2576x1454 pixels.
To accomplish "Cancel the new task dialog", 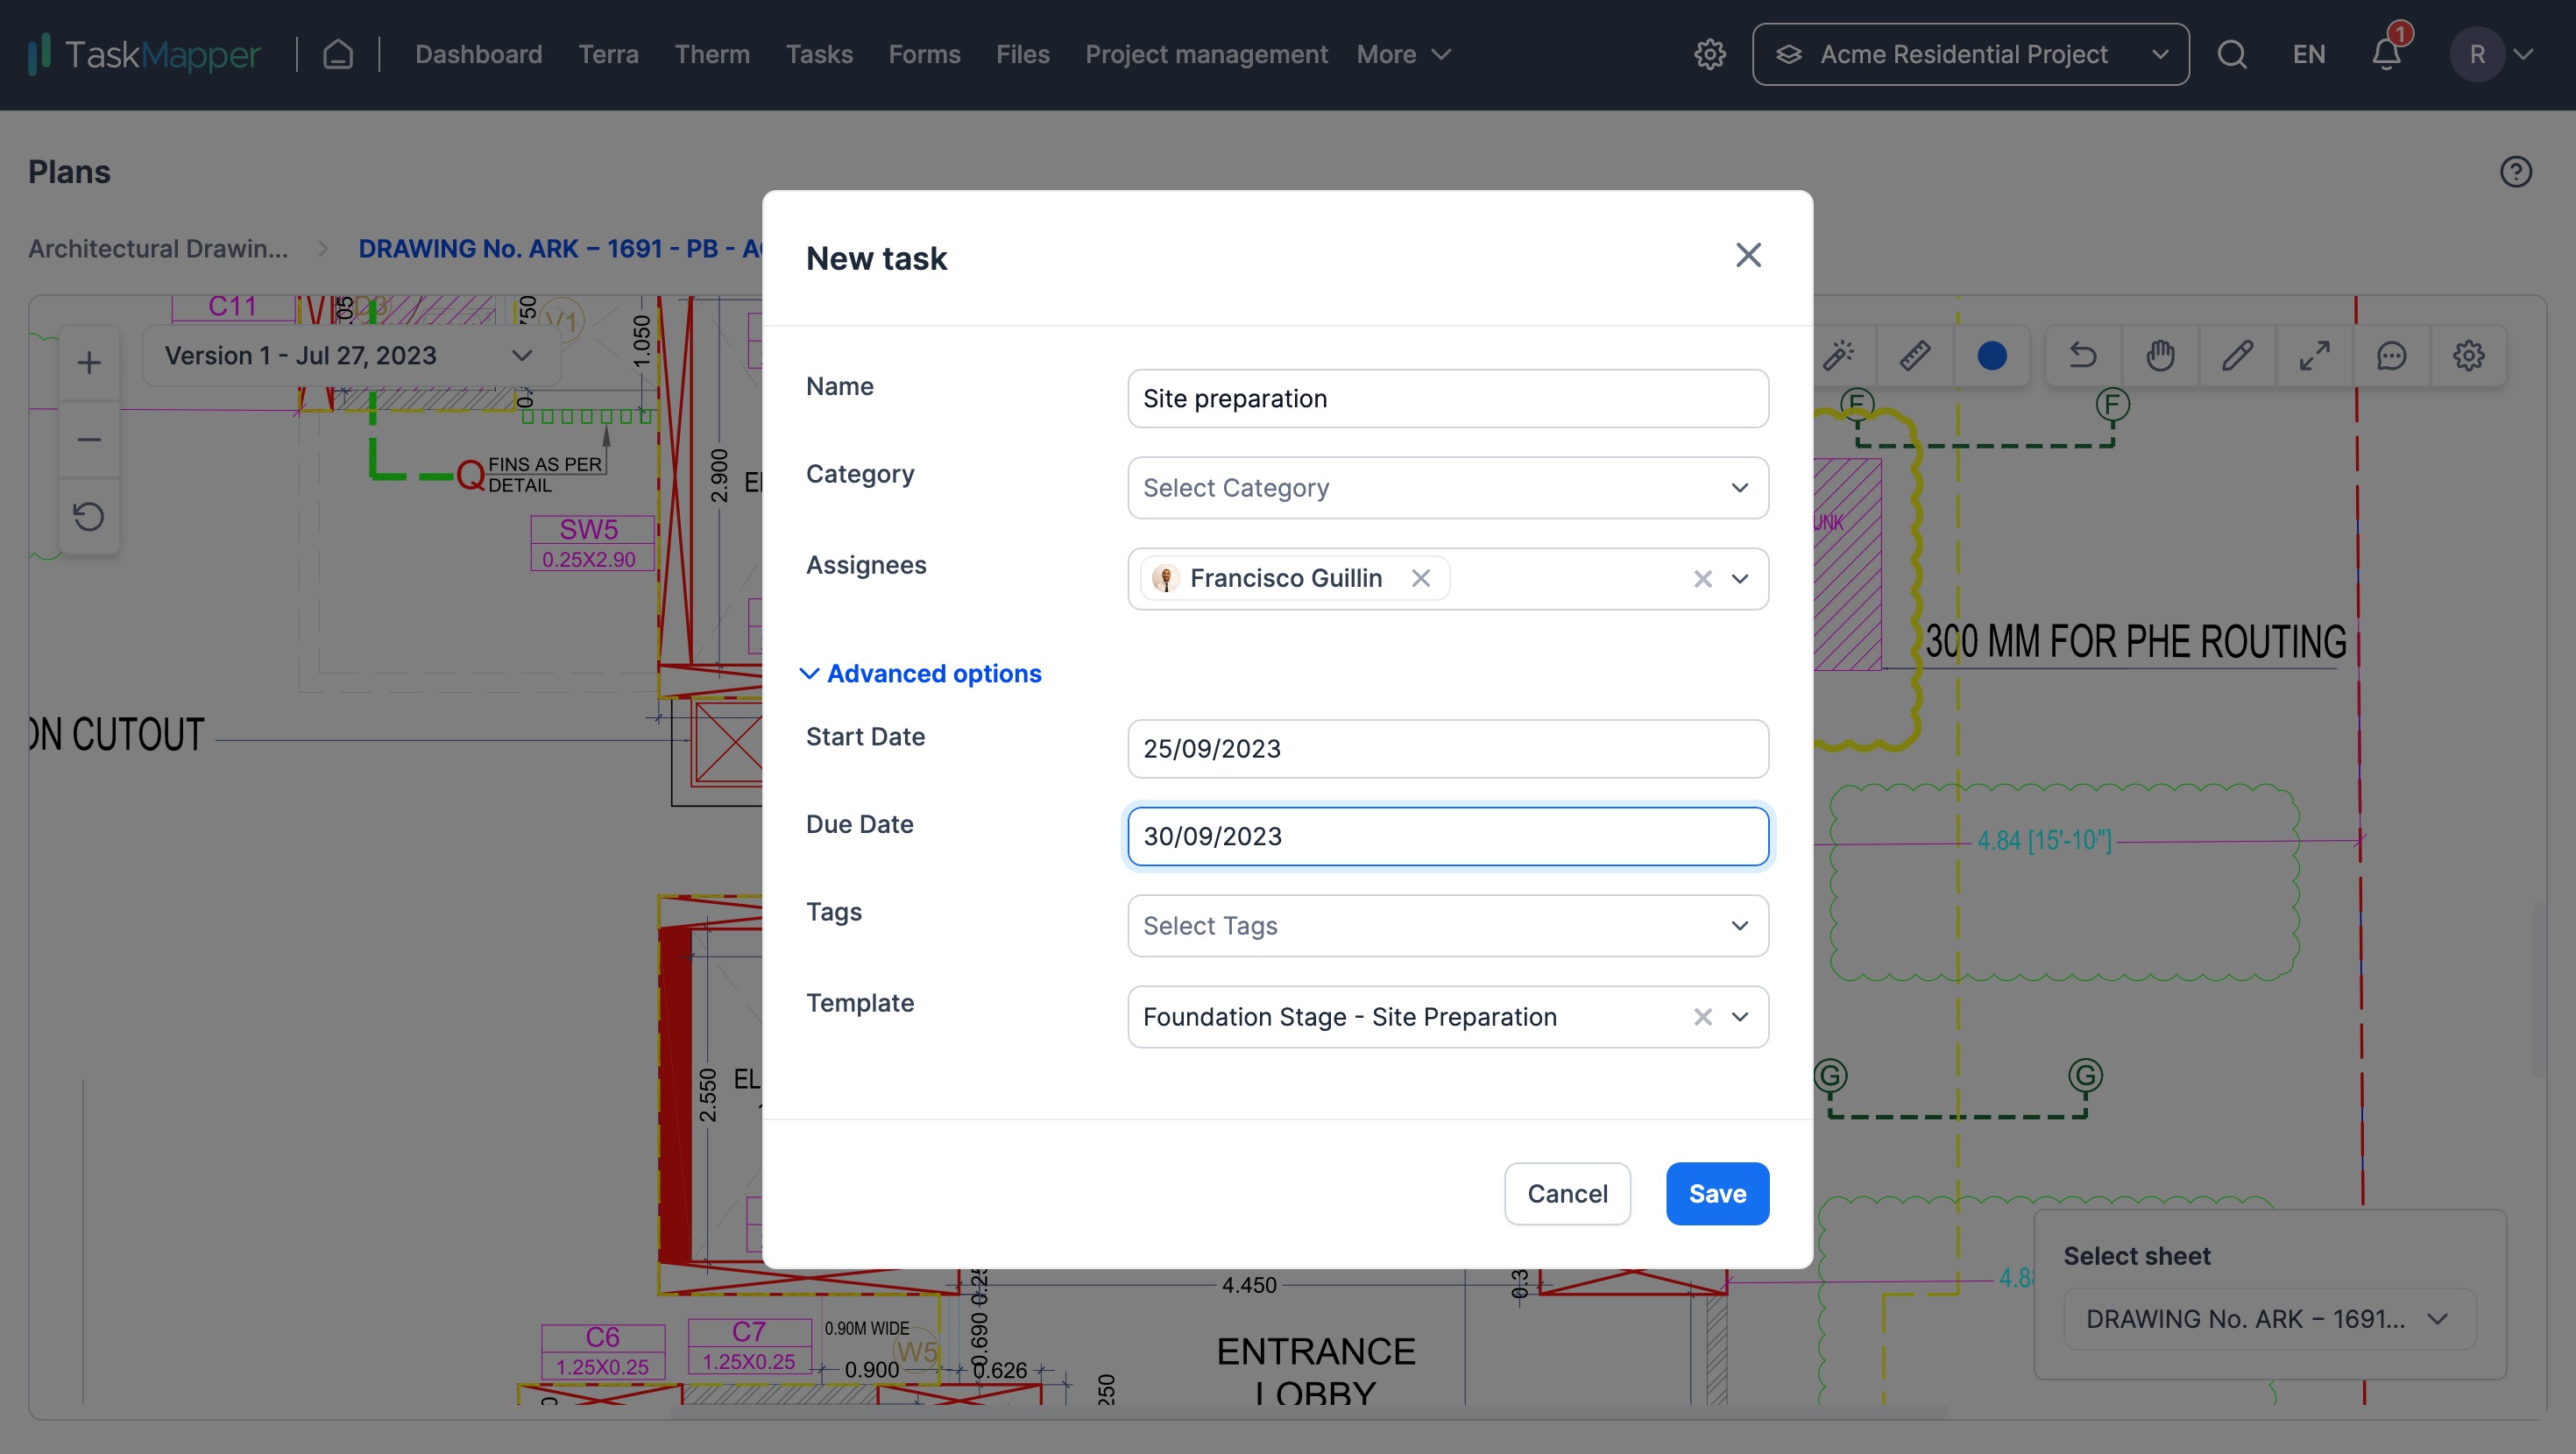I will [x=1567, y=1194].
